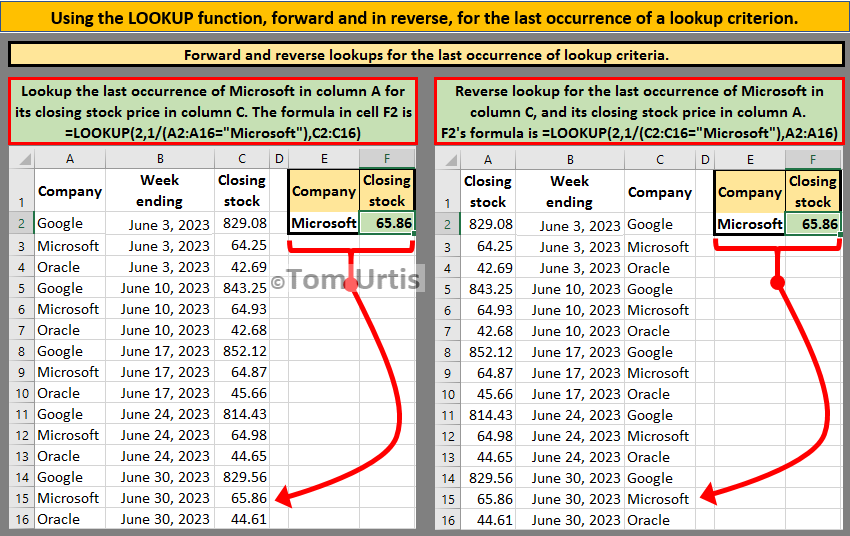
Task: Click 814.43 in column C of forward sheet
Action: coord(242,414)
